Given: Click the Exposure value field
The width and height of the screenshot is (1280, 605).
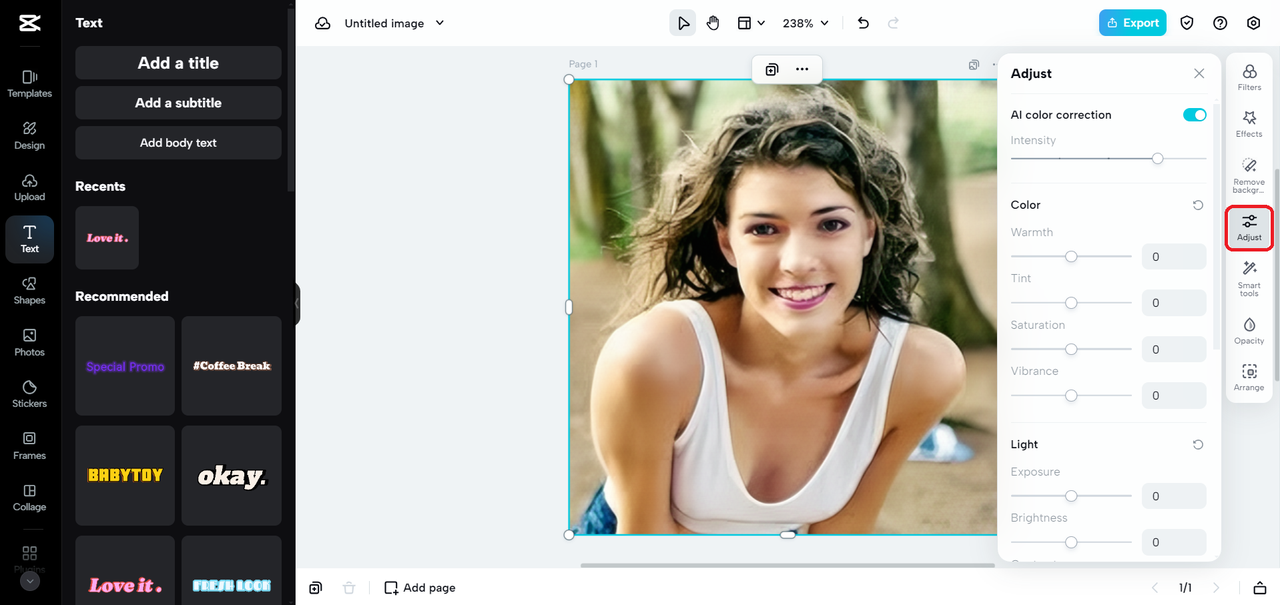Looking at the screenshot, I should (1174, 496).
